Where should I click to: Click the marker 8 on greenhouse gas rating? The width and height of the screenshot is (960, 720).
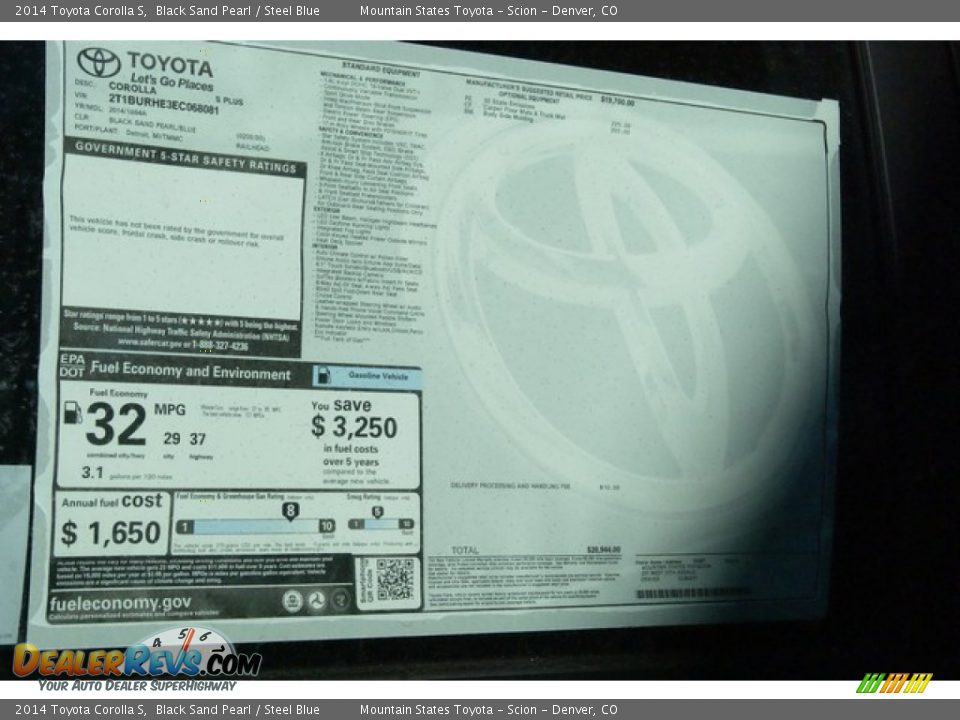point(290,511)
